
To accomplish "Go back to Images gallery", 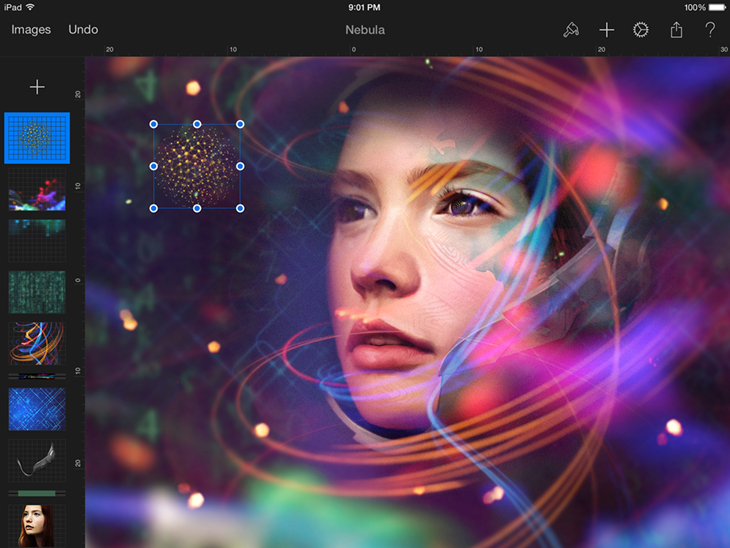I will tap(31, 30).
